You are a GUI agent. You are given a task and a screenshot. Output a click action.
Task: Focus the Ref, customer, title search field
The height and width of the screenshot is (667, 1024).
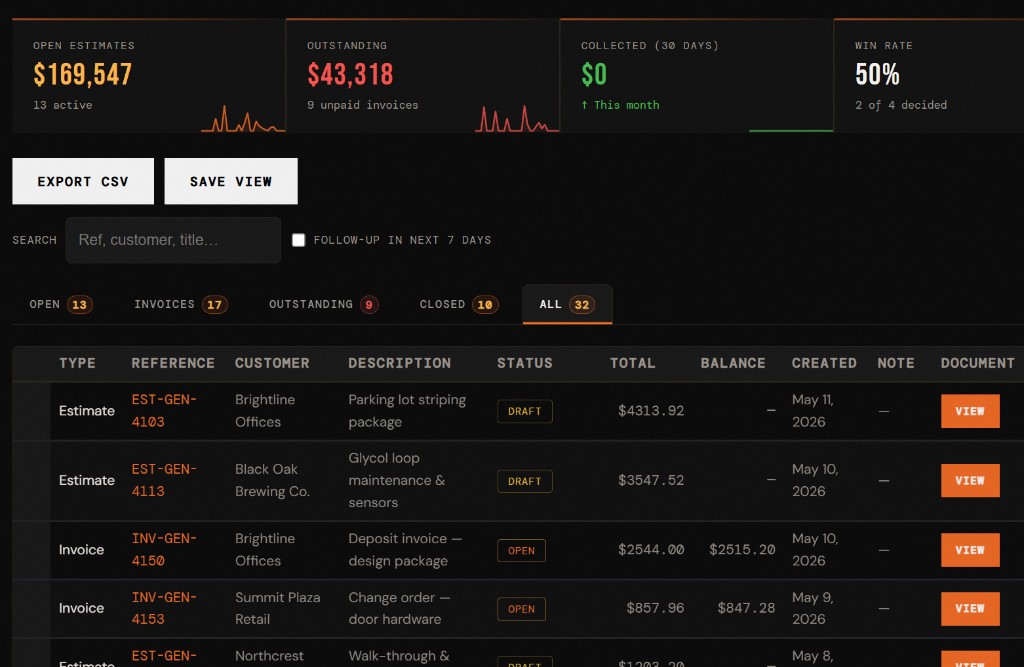coord(173,240)
